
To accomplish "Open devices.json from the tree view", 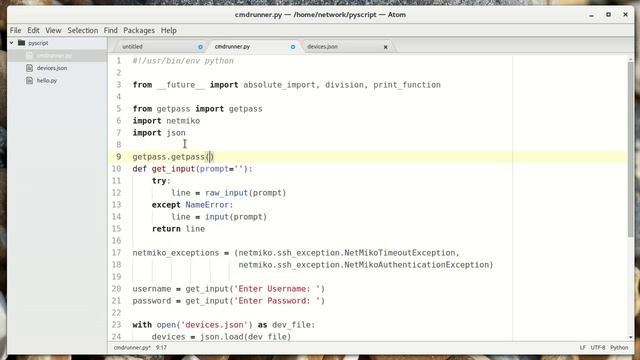I will (x=52, y=68).
